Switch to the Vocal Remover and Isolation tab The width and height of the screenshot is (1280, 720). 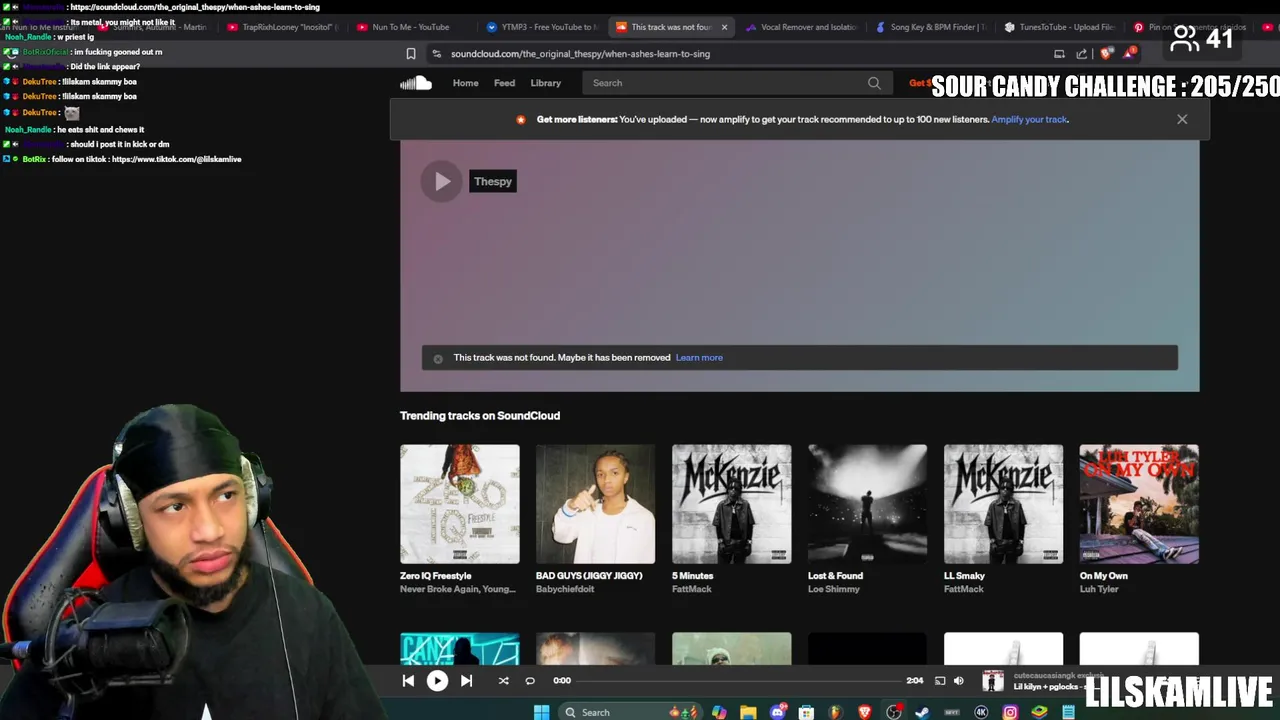802,27
